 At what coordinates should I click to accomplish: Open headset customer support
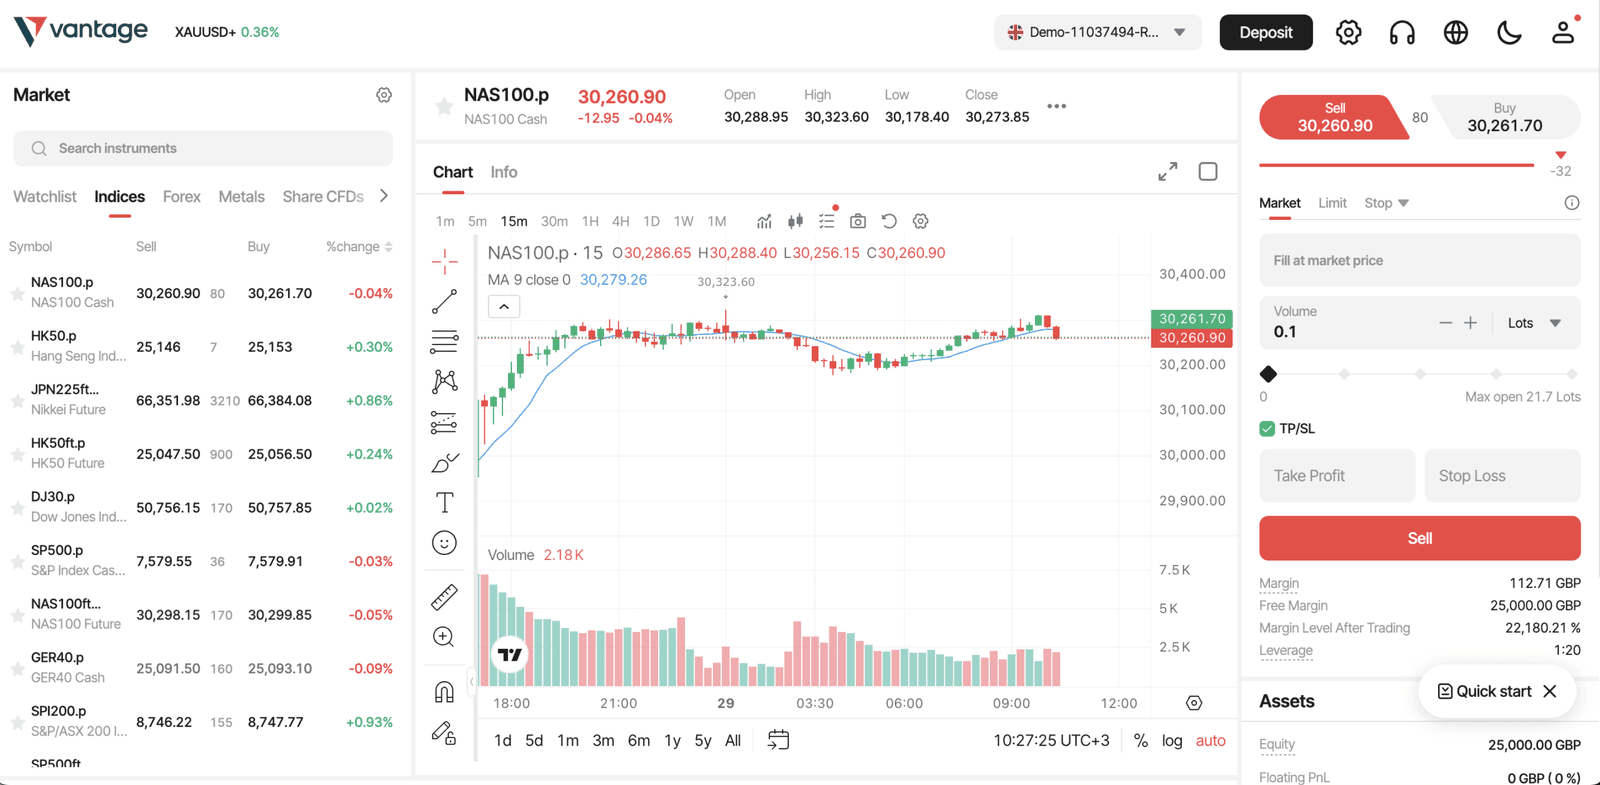tap(1402, 32)
